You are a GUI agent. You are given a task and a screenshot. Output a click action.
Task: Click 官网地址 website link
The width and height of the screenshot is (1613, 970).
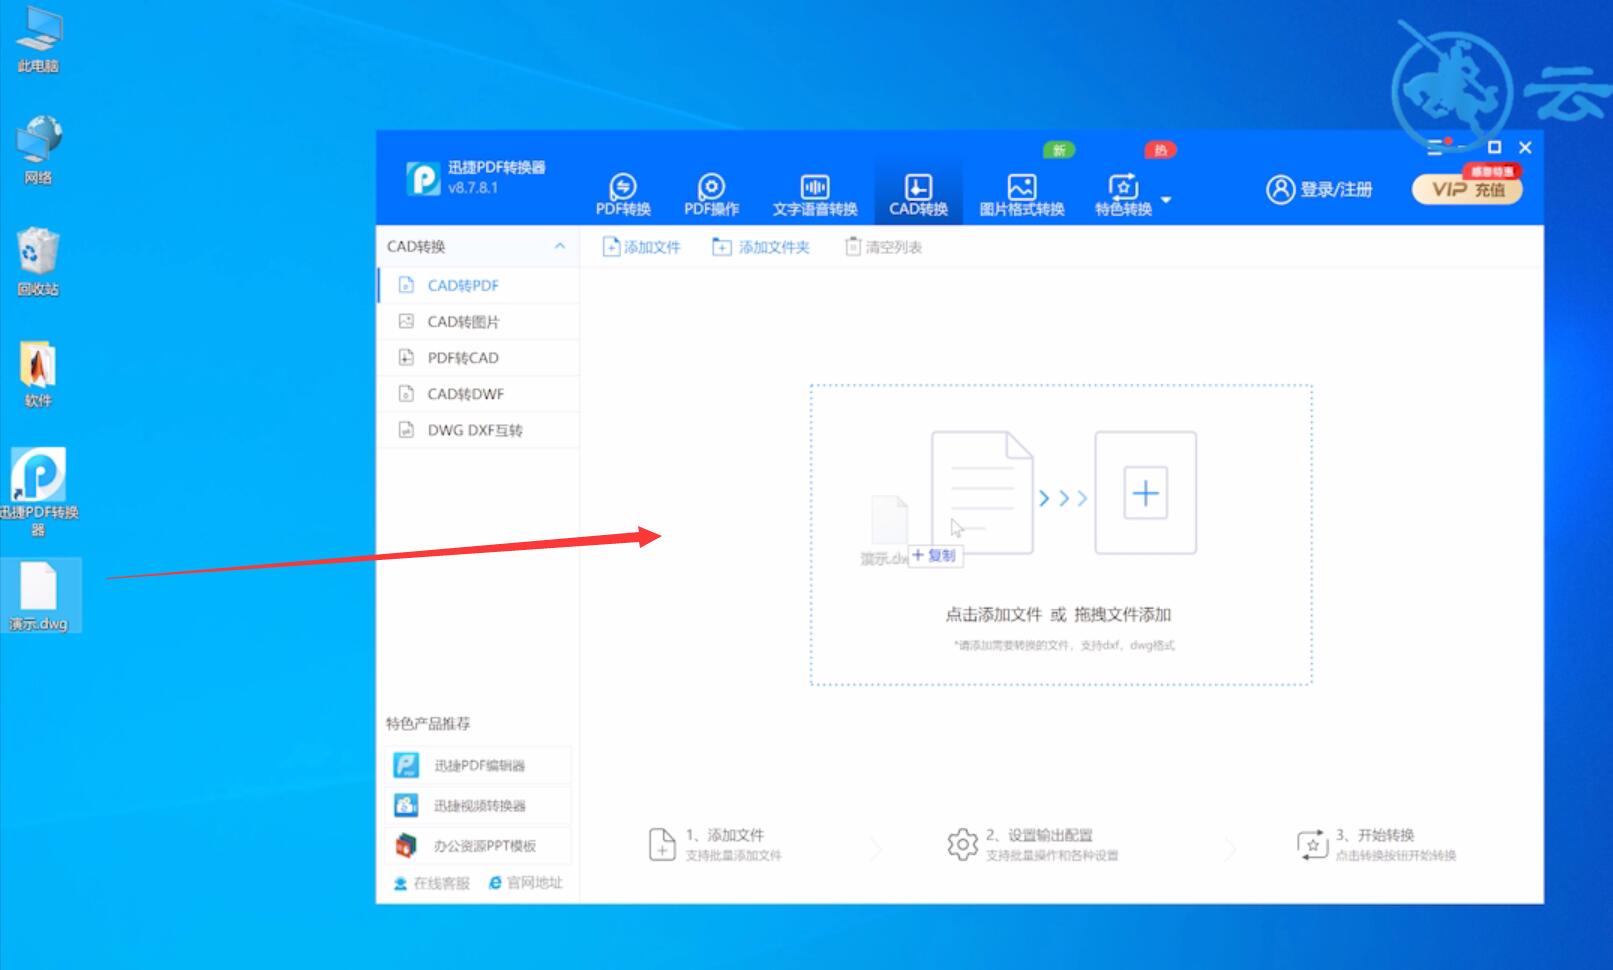click(x=526, y=883)
